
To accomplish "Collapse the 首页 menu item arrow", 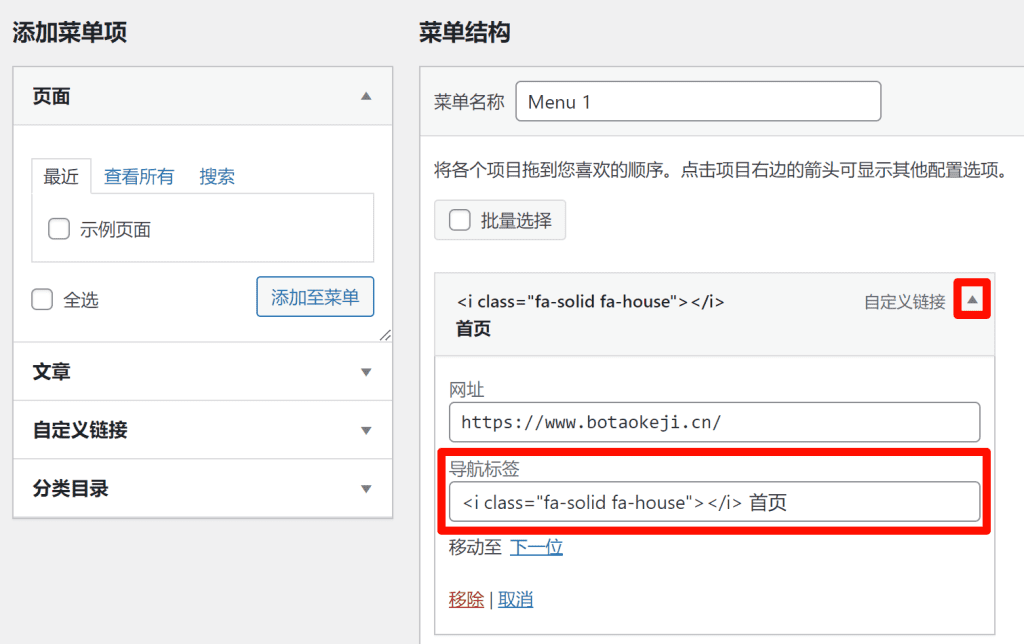I will pyautogui.click(x=972, y=300).
